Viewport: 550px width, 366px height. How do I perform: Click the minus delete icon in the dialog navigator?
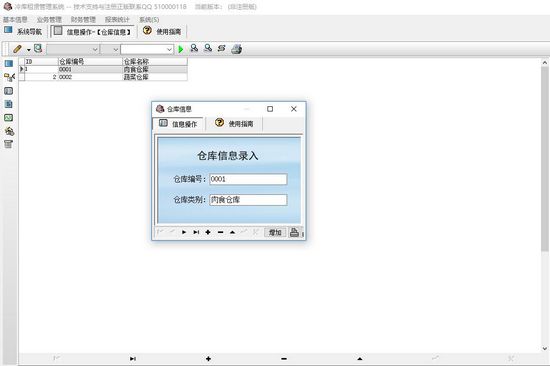coord(220,232)
